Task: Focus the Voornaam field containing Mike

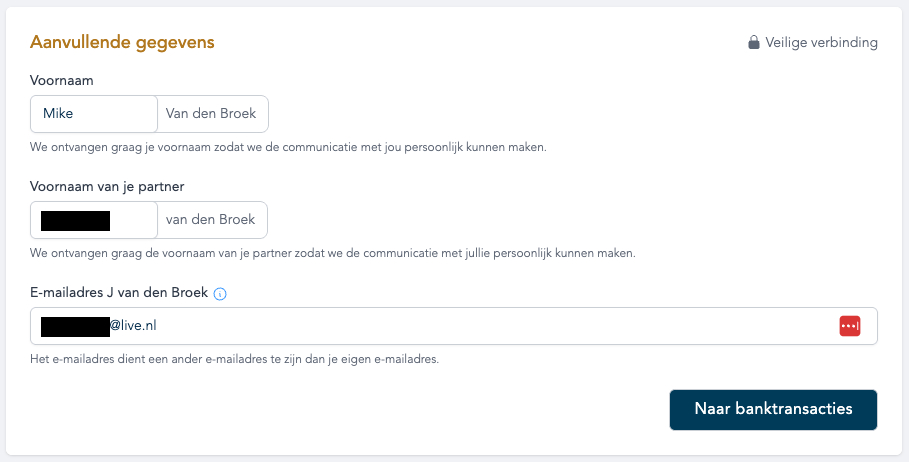Action: click(94, 114)
